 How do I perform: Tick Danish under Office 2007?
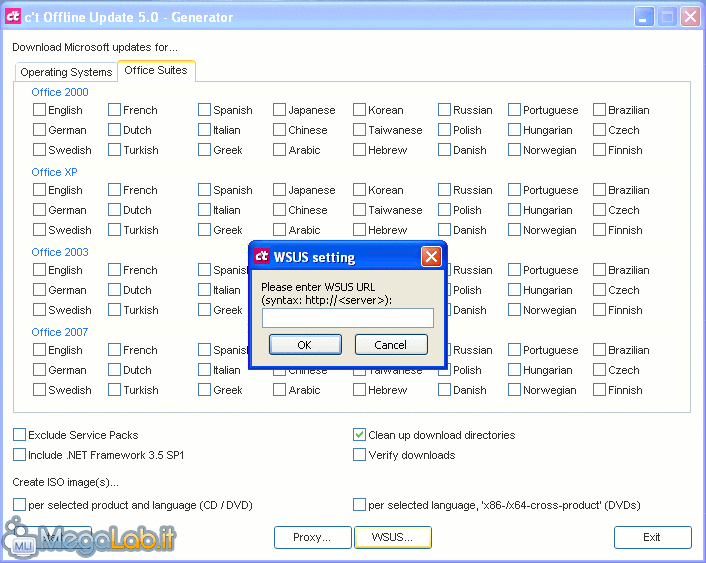[444, 390]
